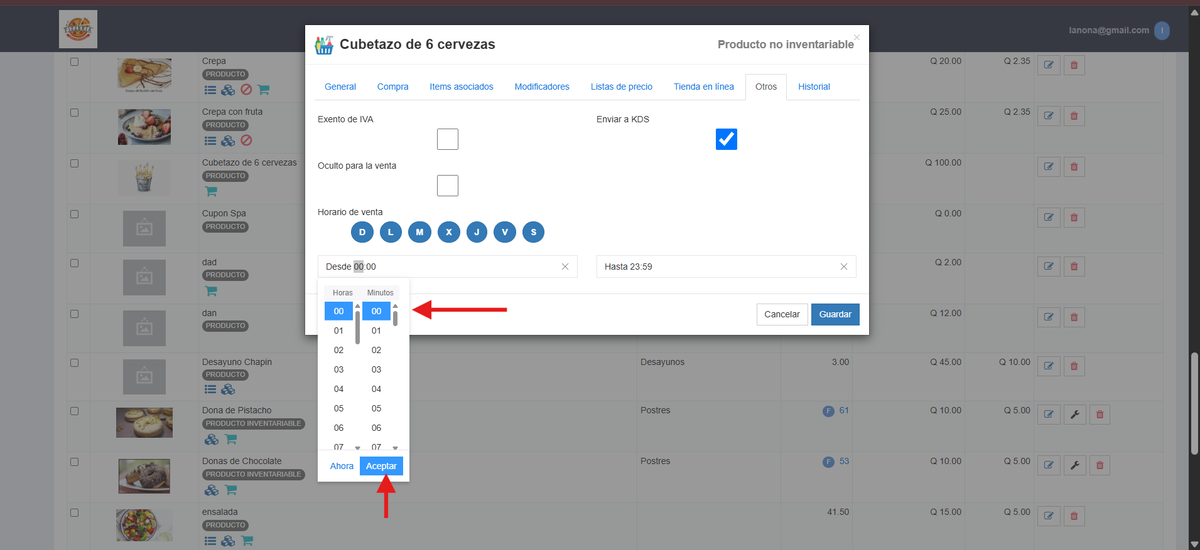The width and height of the screenshot is (1200, 550).
Task: Toggle the Monday 'L' day button
Action: tap(391, 232)
